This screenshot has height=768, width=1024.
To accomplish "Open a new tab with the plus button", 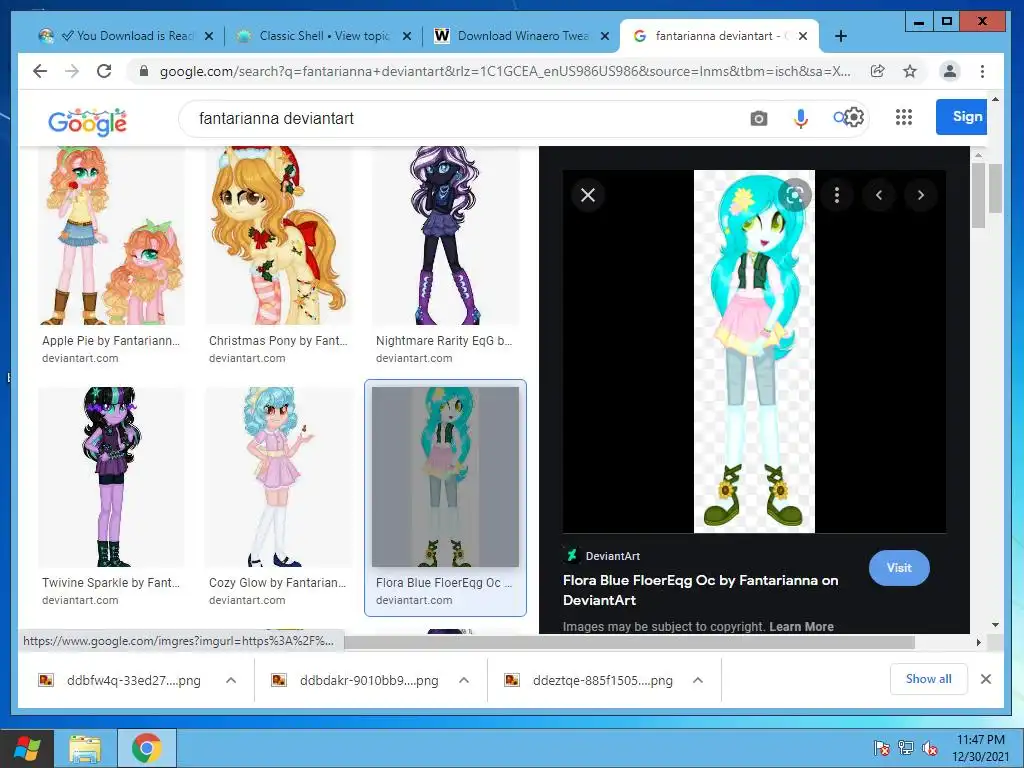I will pyautogui.click(x=841, y=36).
